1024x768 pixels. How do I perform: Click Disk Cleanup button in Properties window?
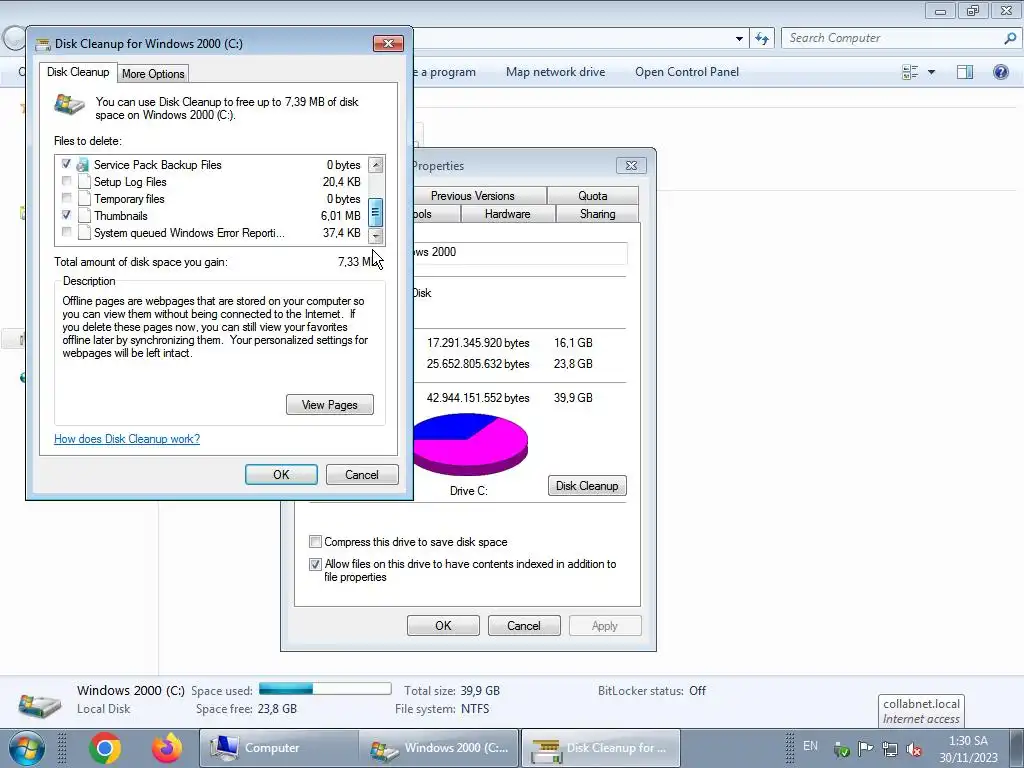(587, 486)
